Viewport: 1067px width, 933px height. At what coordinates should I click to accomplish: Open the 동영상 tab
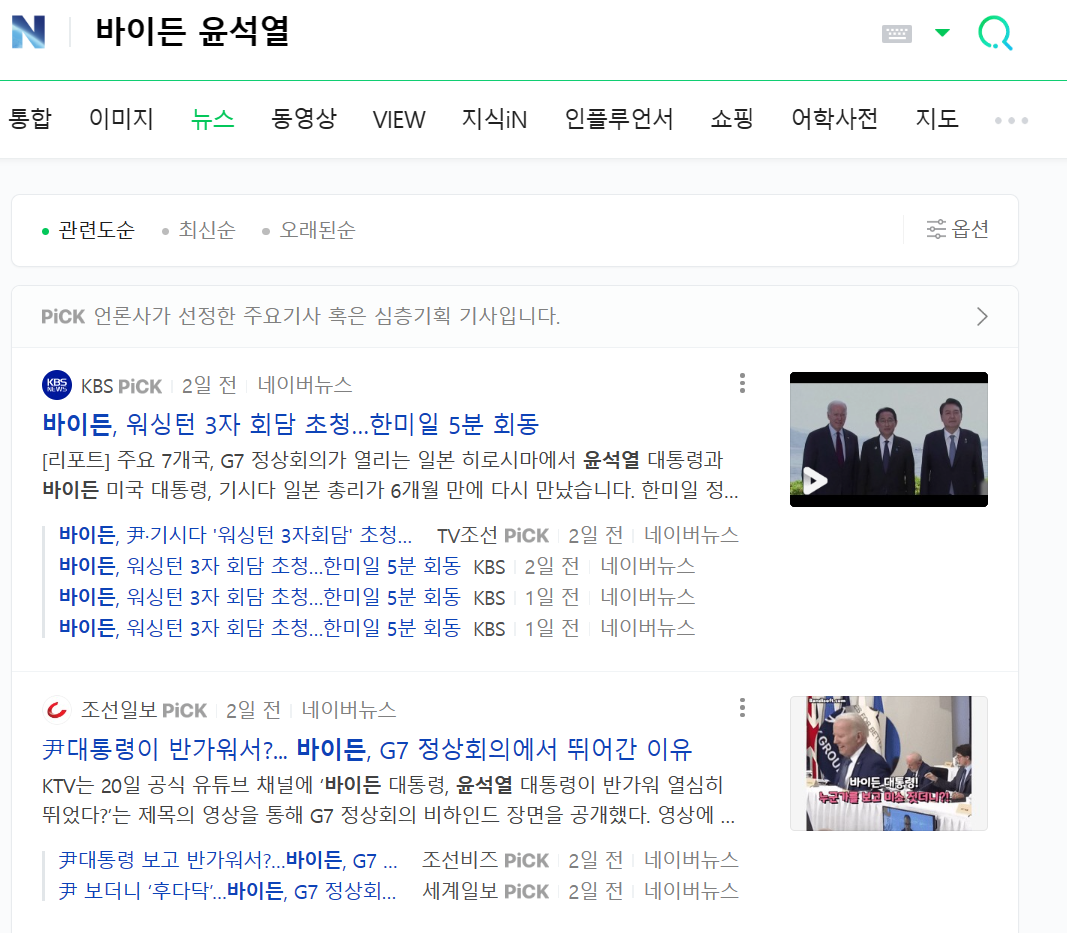coord(303,119)
